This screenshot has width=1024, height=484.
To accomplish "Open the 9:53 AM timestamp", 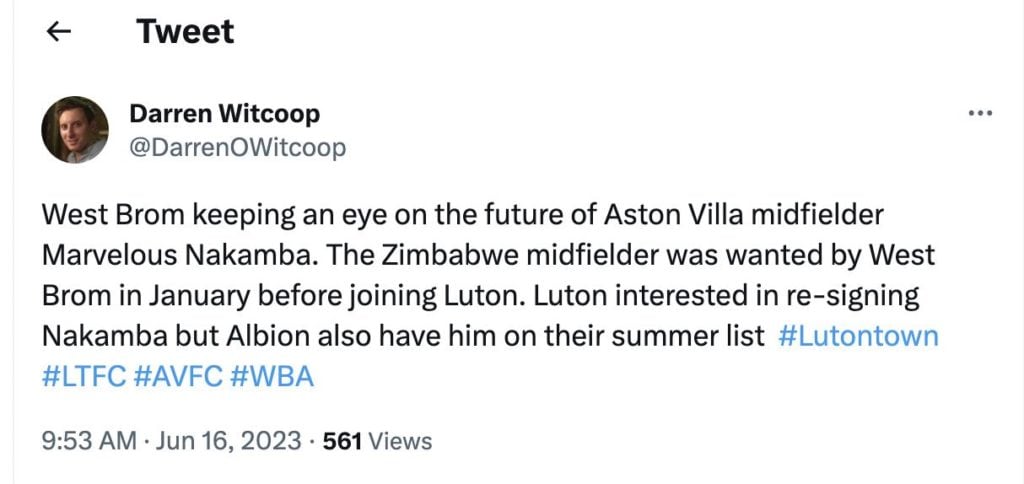I will tap(89, 441).
